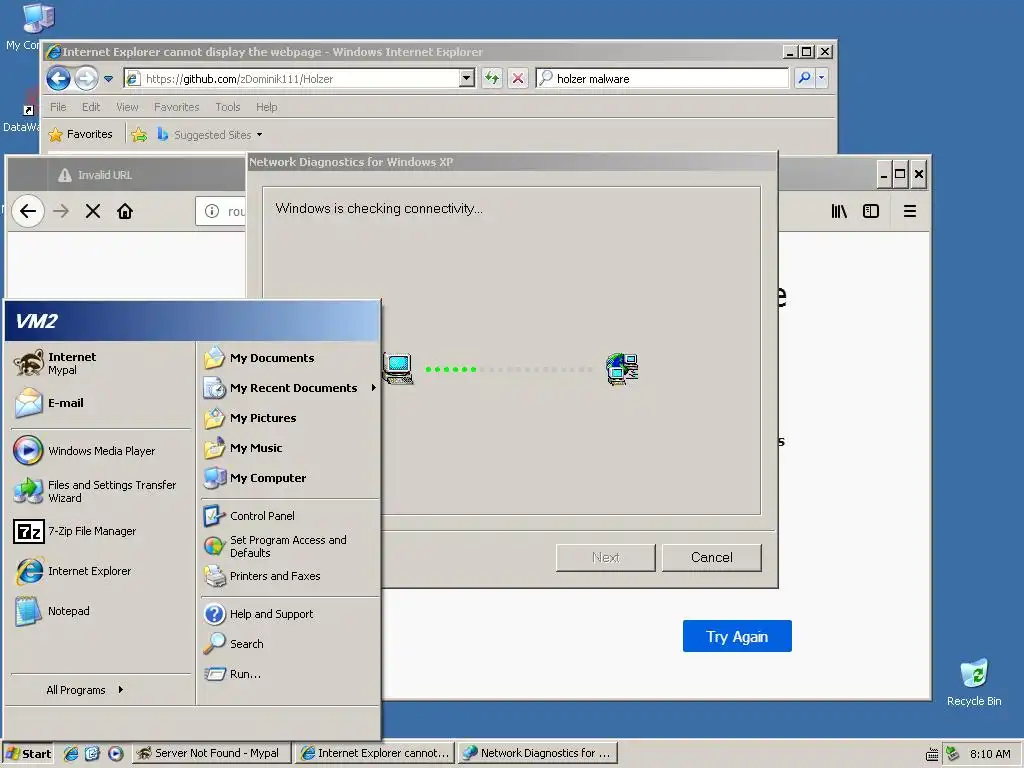
Task: Open Favorites menu in Internet Explorer
Action: pyautogui.click(x=176, y=107)
